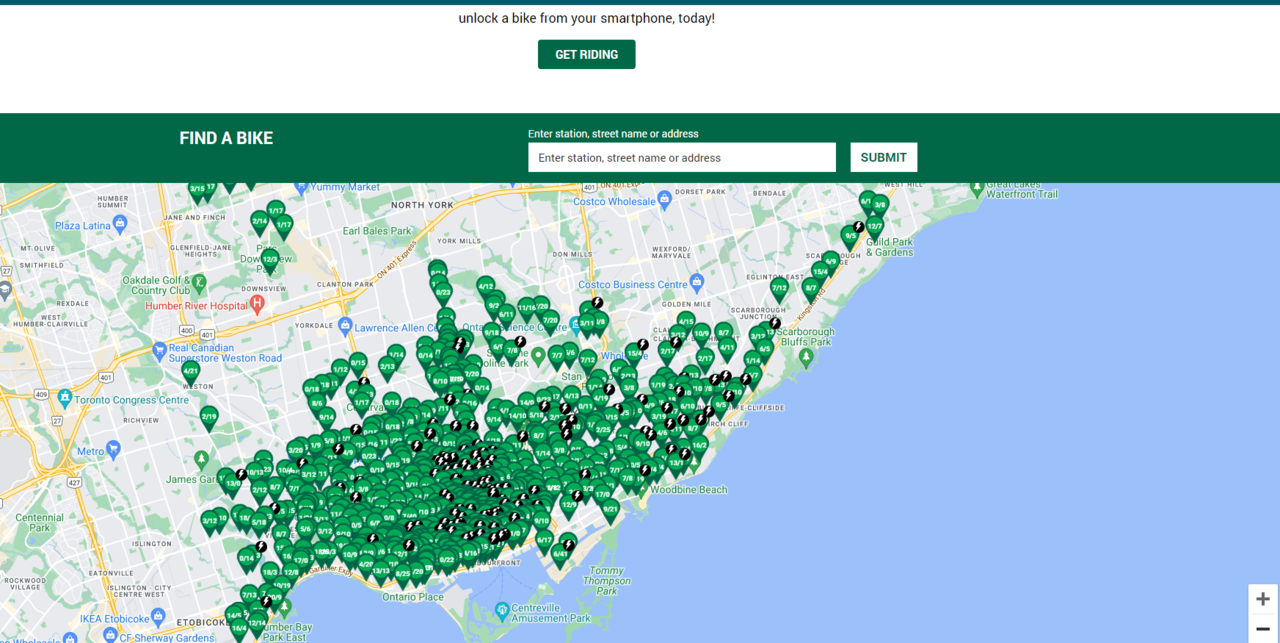Focus the station or address search field

681,157
